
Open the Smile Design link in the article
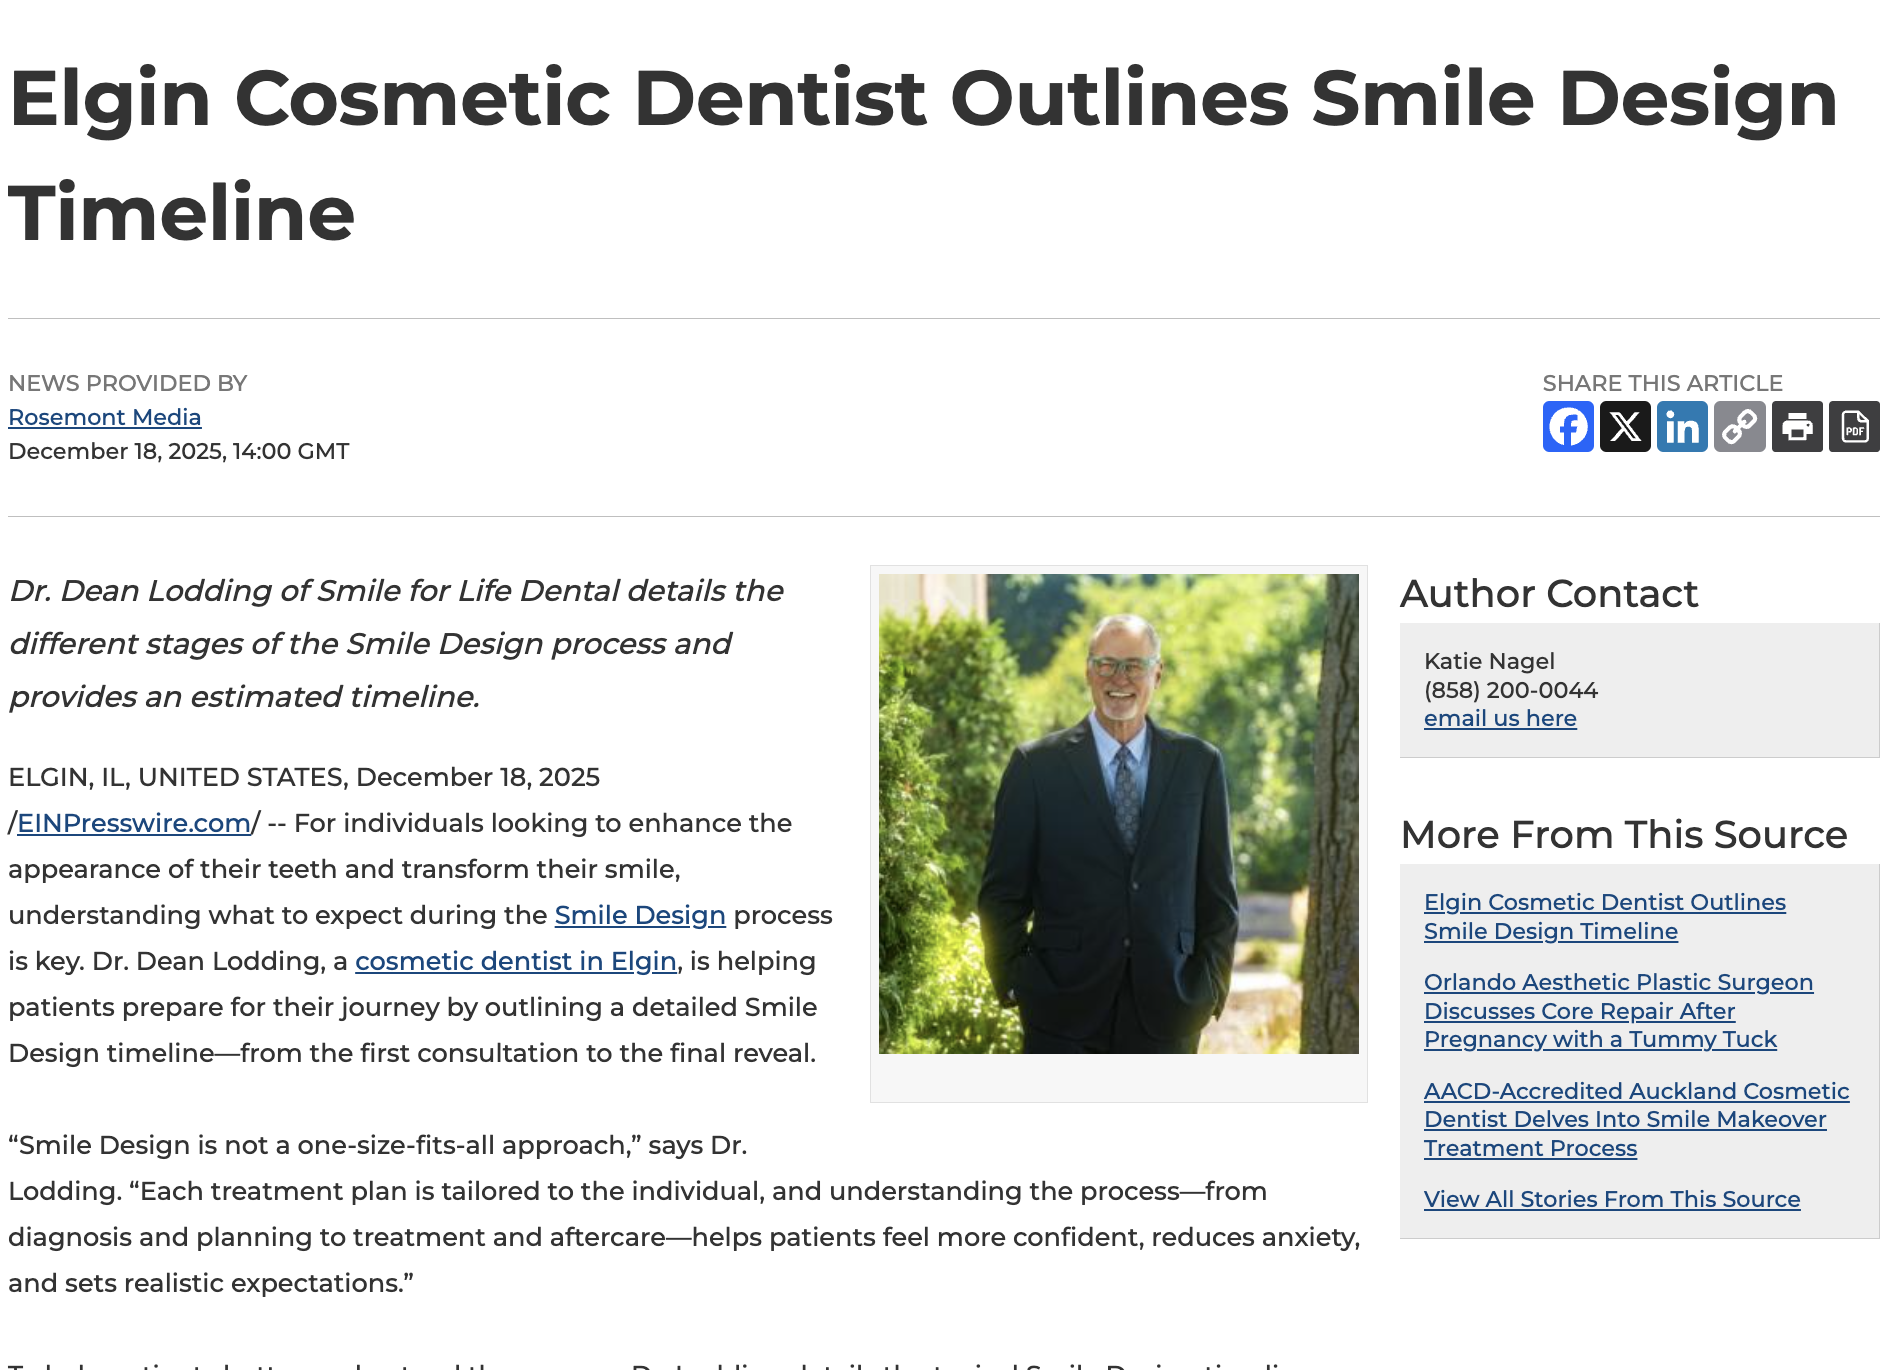[x=639, y=914]
